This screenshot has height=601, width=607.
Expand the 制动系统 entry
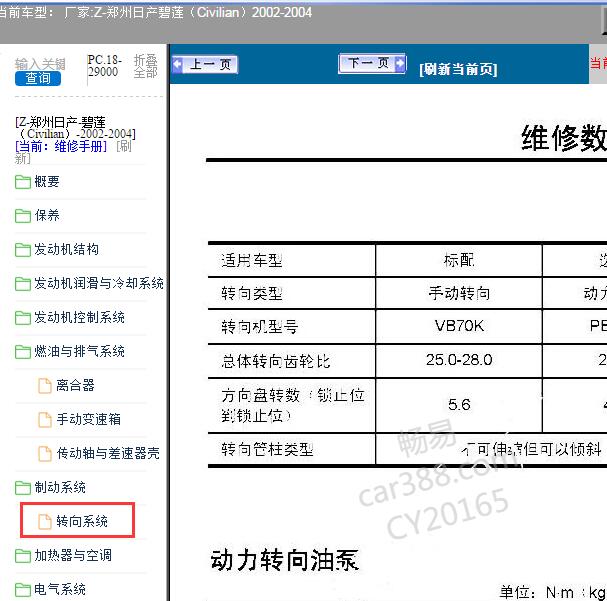[60, 487]
